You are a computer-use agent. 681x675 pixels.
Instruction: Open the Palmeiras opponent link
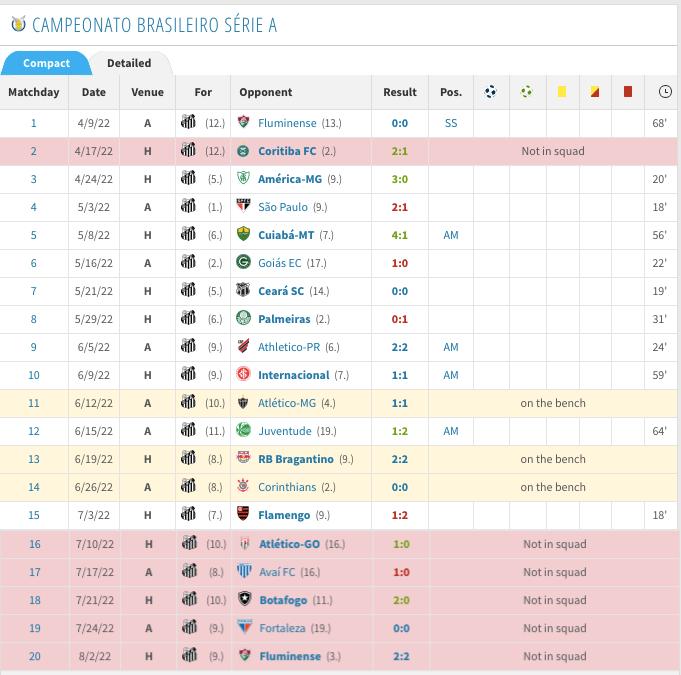(284, 319)
